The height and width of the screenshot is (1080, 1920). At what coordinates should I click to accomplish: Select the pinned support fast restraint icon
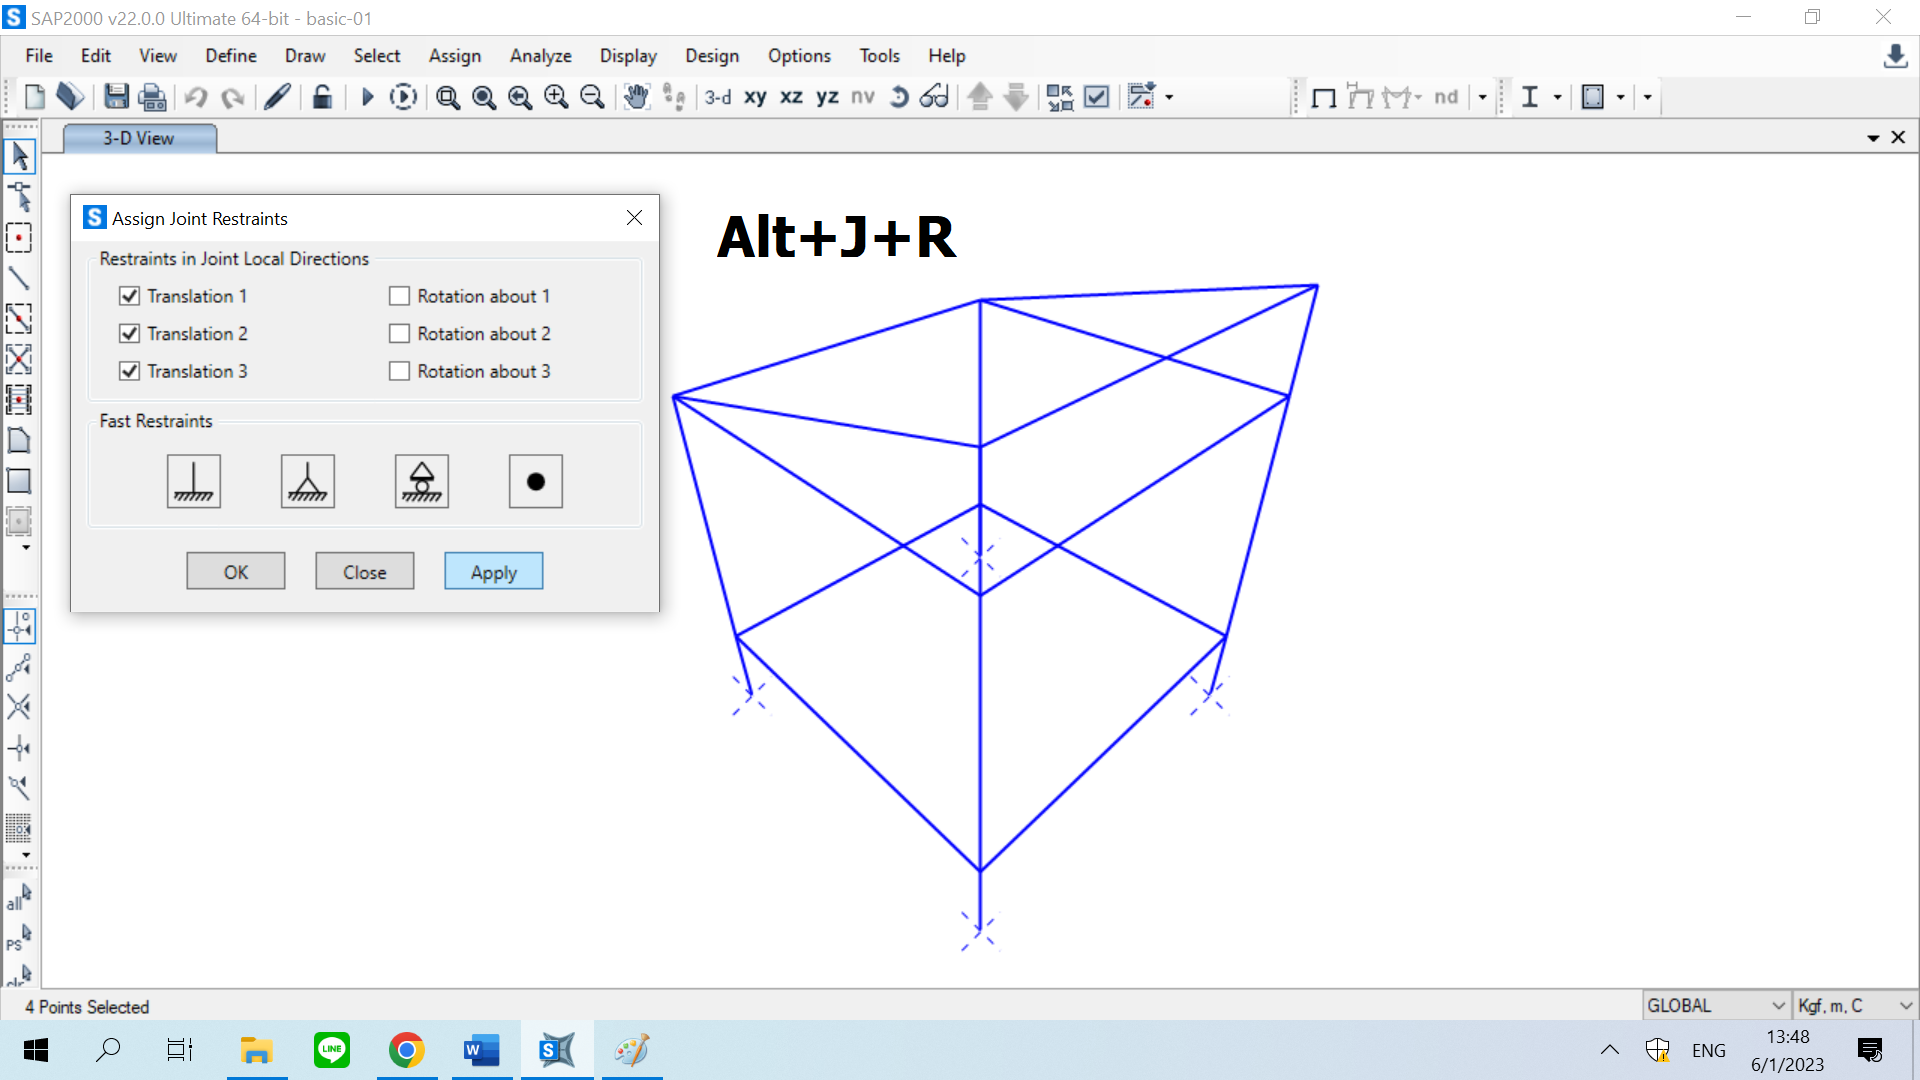point(307,481)
